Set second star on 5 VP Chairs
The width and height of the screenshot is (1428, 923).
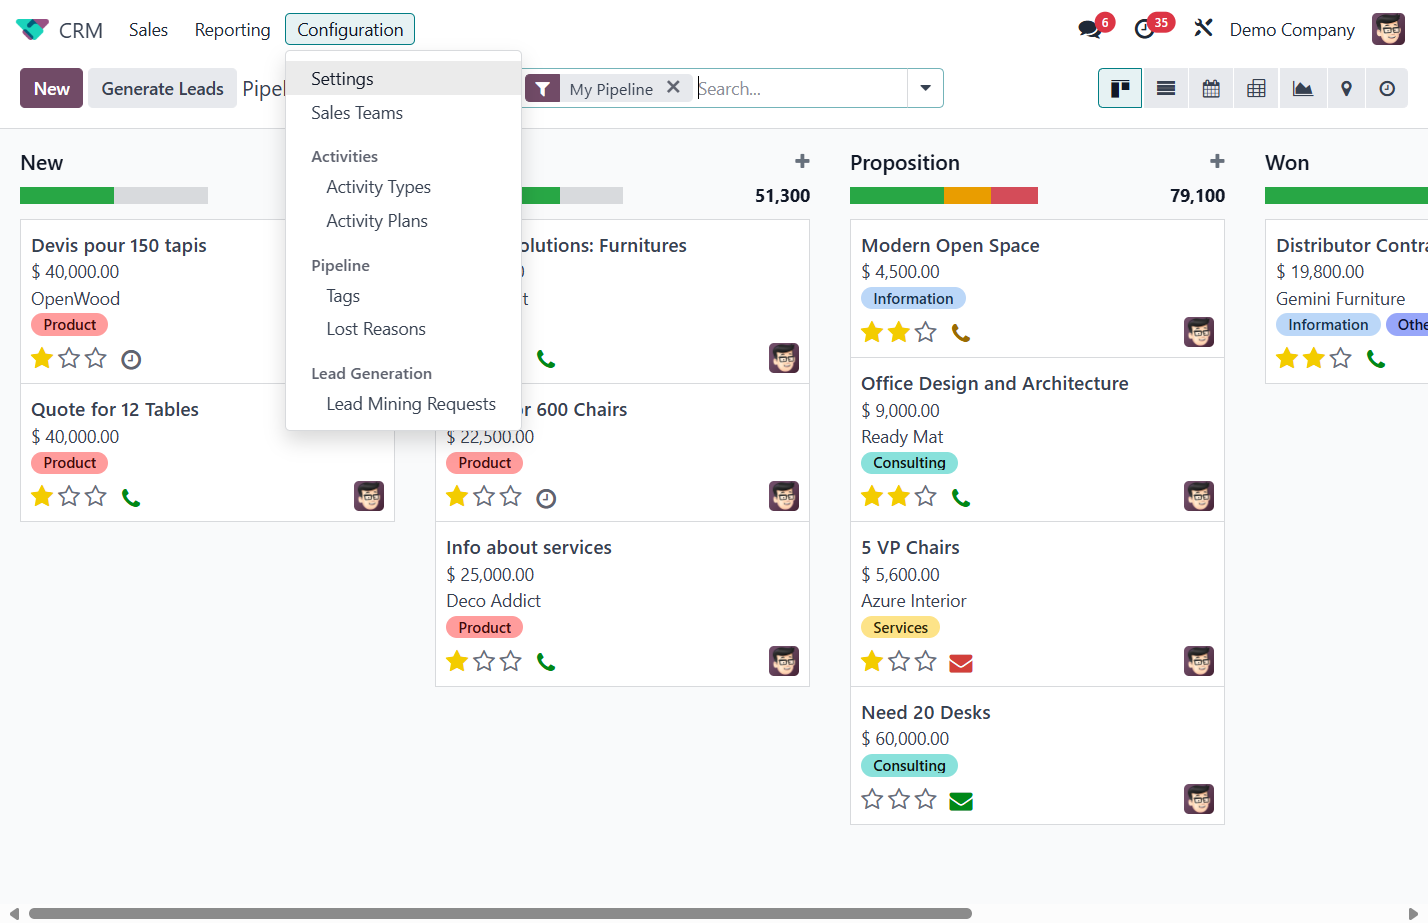point(899,661)
